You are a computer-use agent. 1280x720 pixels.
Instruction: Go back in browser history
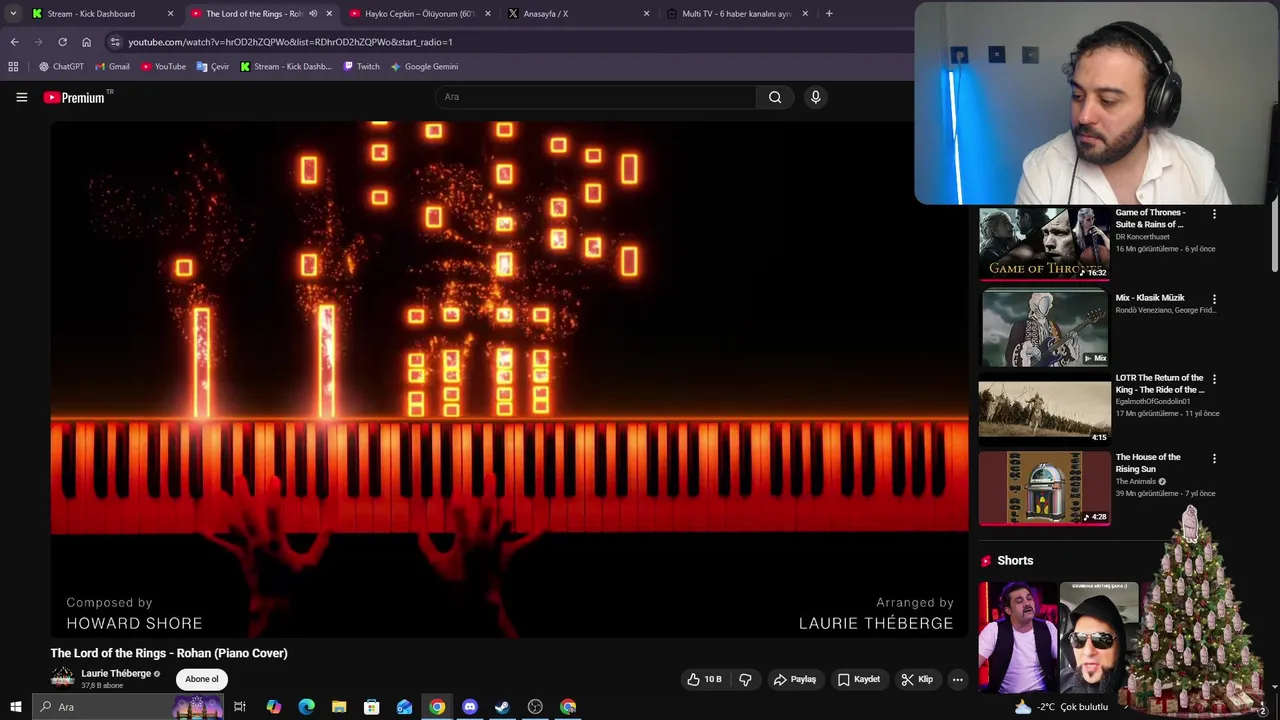click(x=14, y=42)
